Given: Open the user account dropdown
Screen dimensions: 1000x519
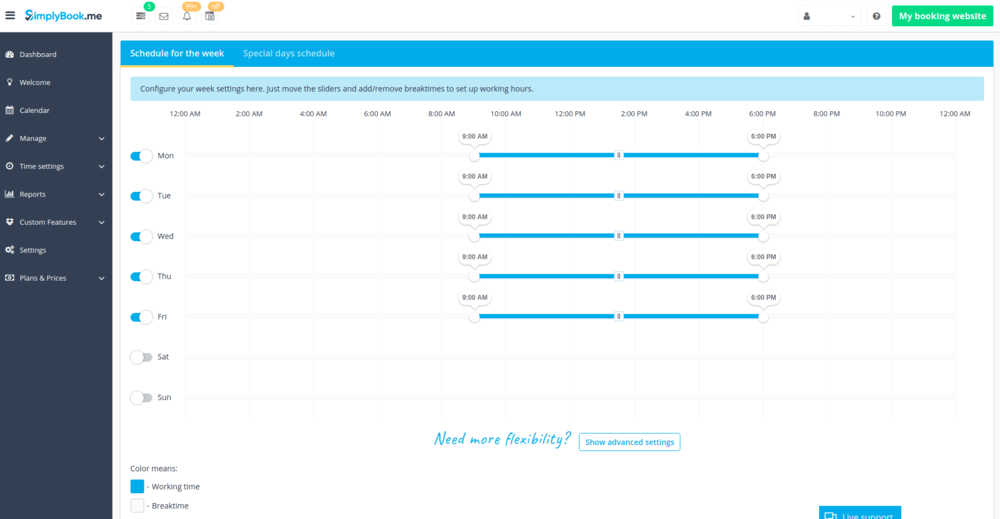Looking at the screenshot, I should click(x=829, y=16).
